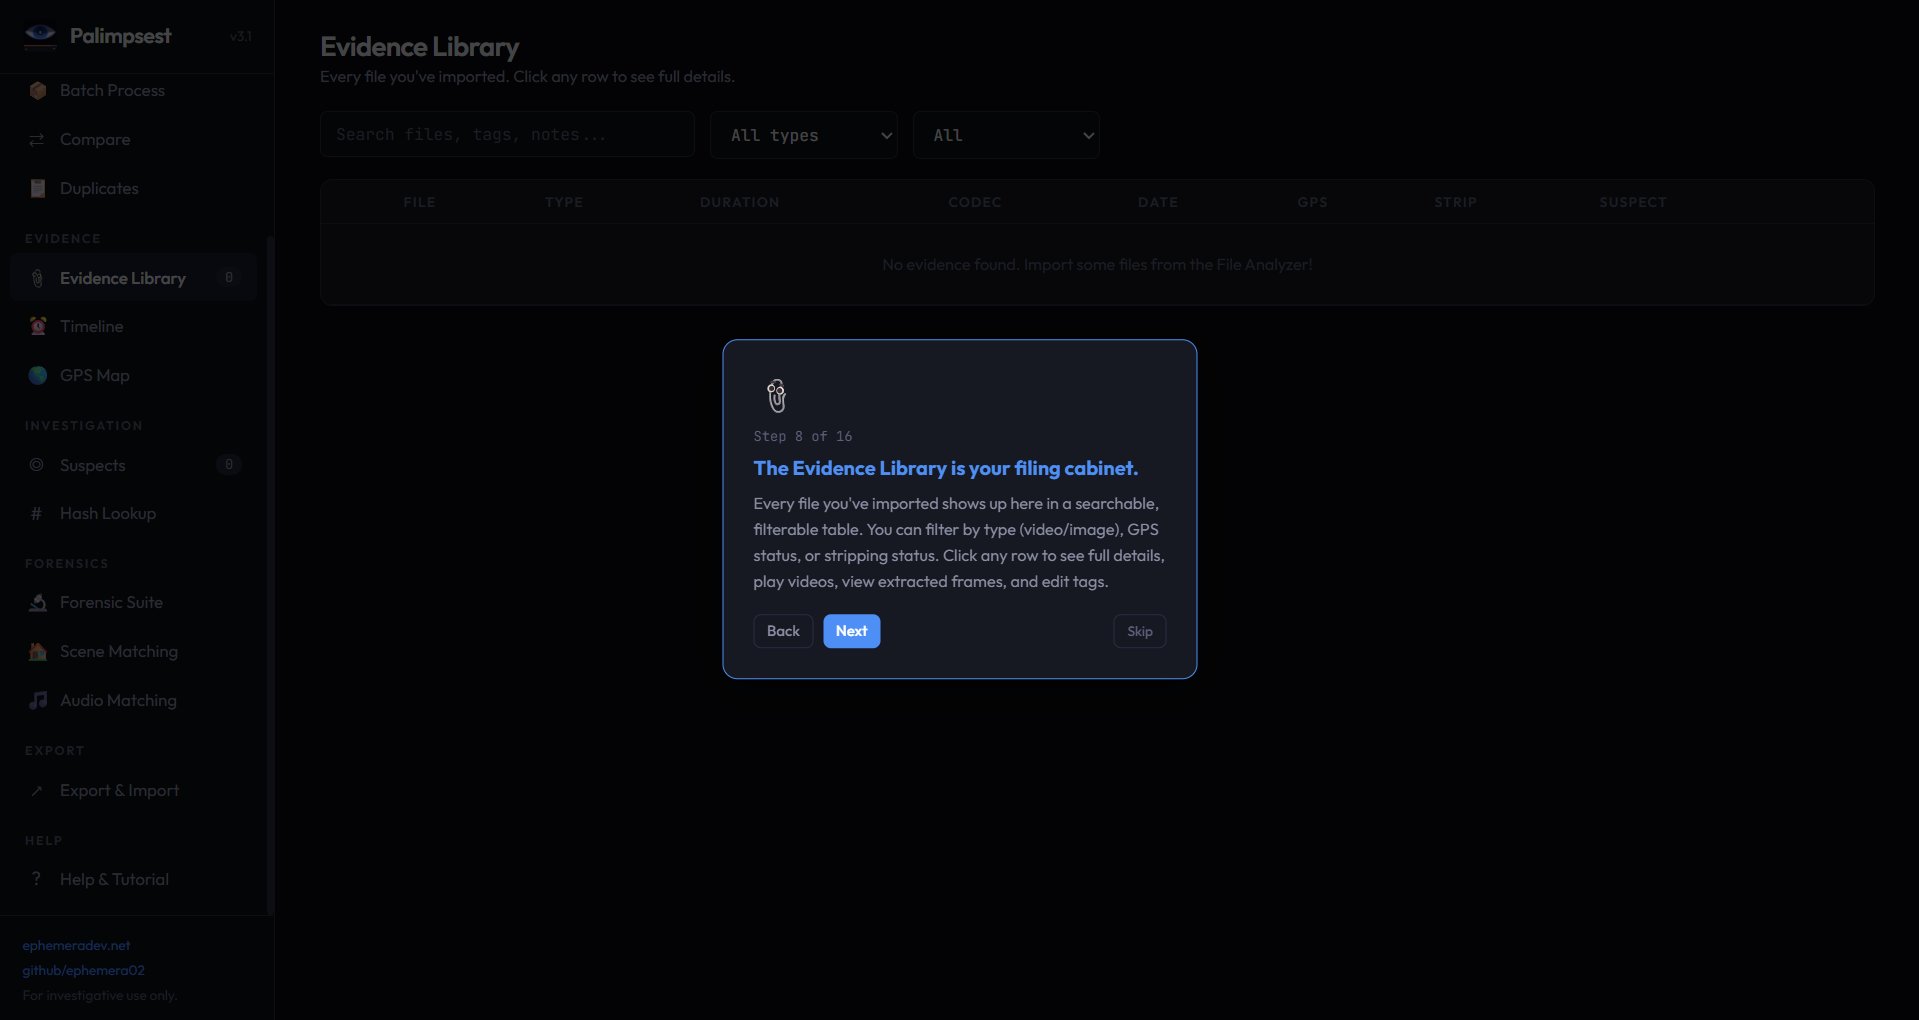
Task: Click the Compare arrows icon
Action: point(37,140)
